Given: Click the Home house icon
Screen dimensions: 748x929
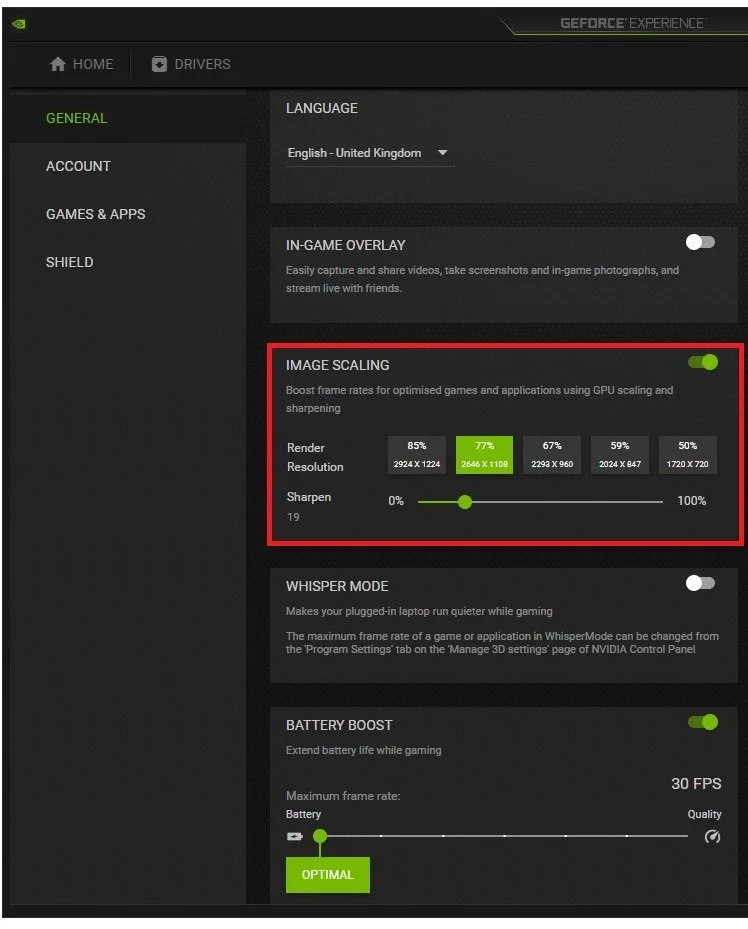Looking at the screenshot, I should (57, 64).
